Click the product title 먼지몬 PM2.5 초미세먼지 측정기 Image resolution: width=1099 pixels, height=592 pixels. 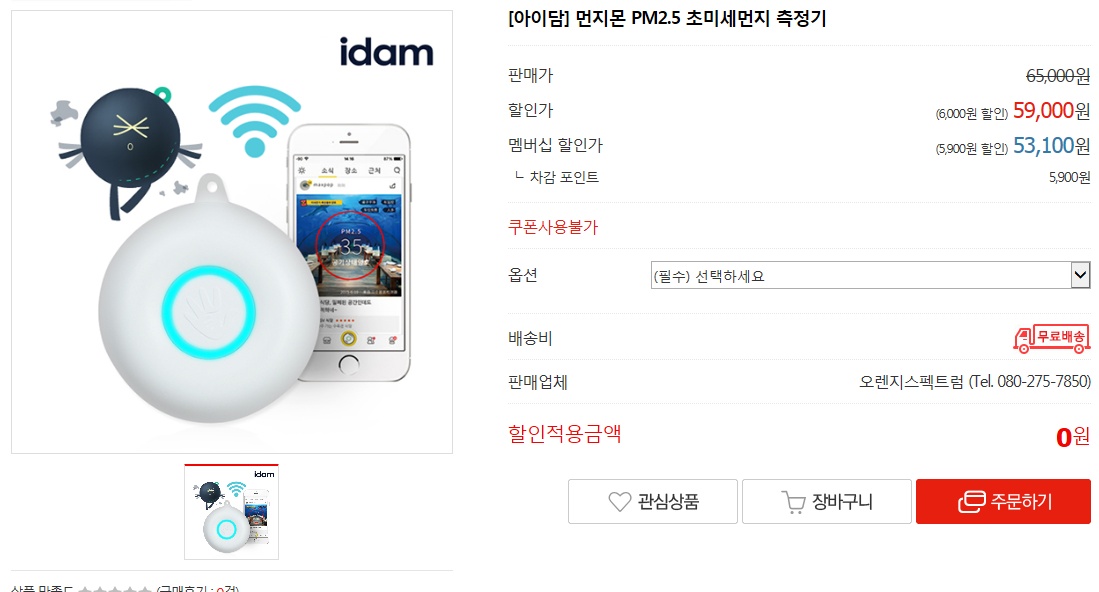point(701,18)
